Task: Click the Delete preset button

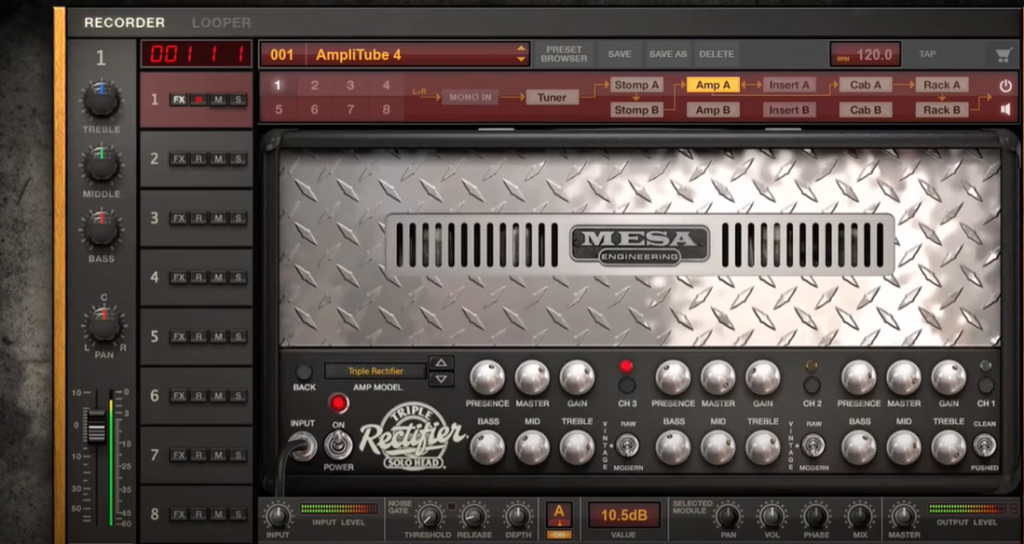Action: click(x=716, y=54)
